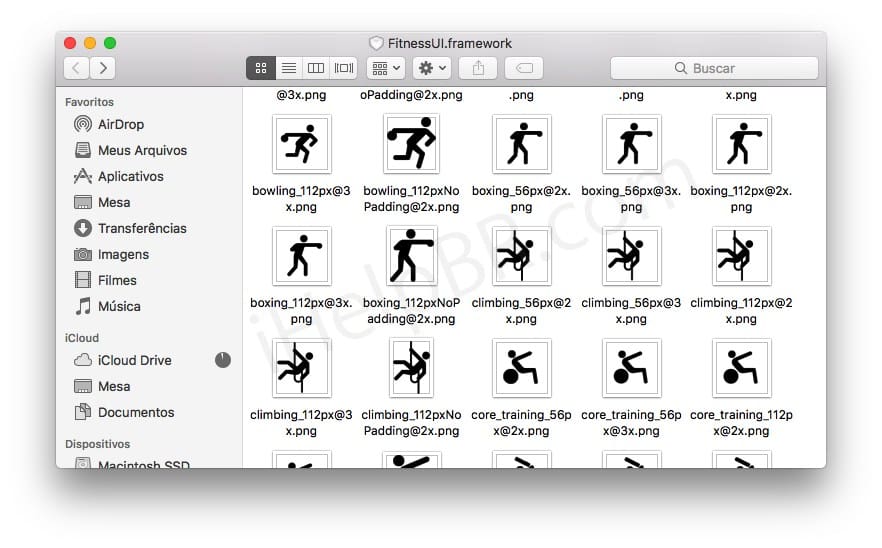
Task: Switch to list view mode
Action: coord(288,68)
